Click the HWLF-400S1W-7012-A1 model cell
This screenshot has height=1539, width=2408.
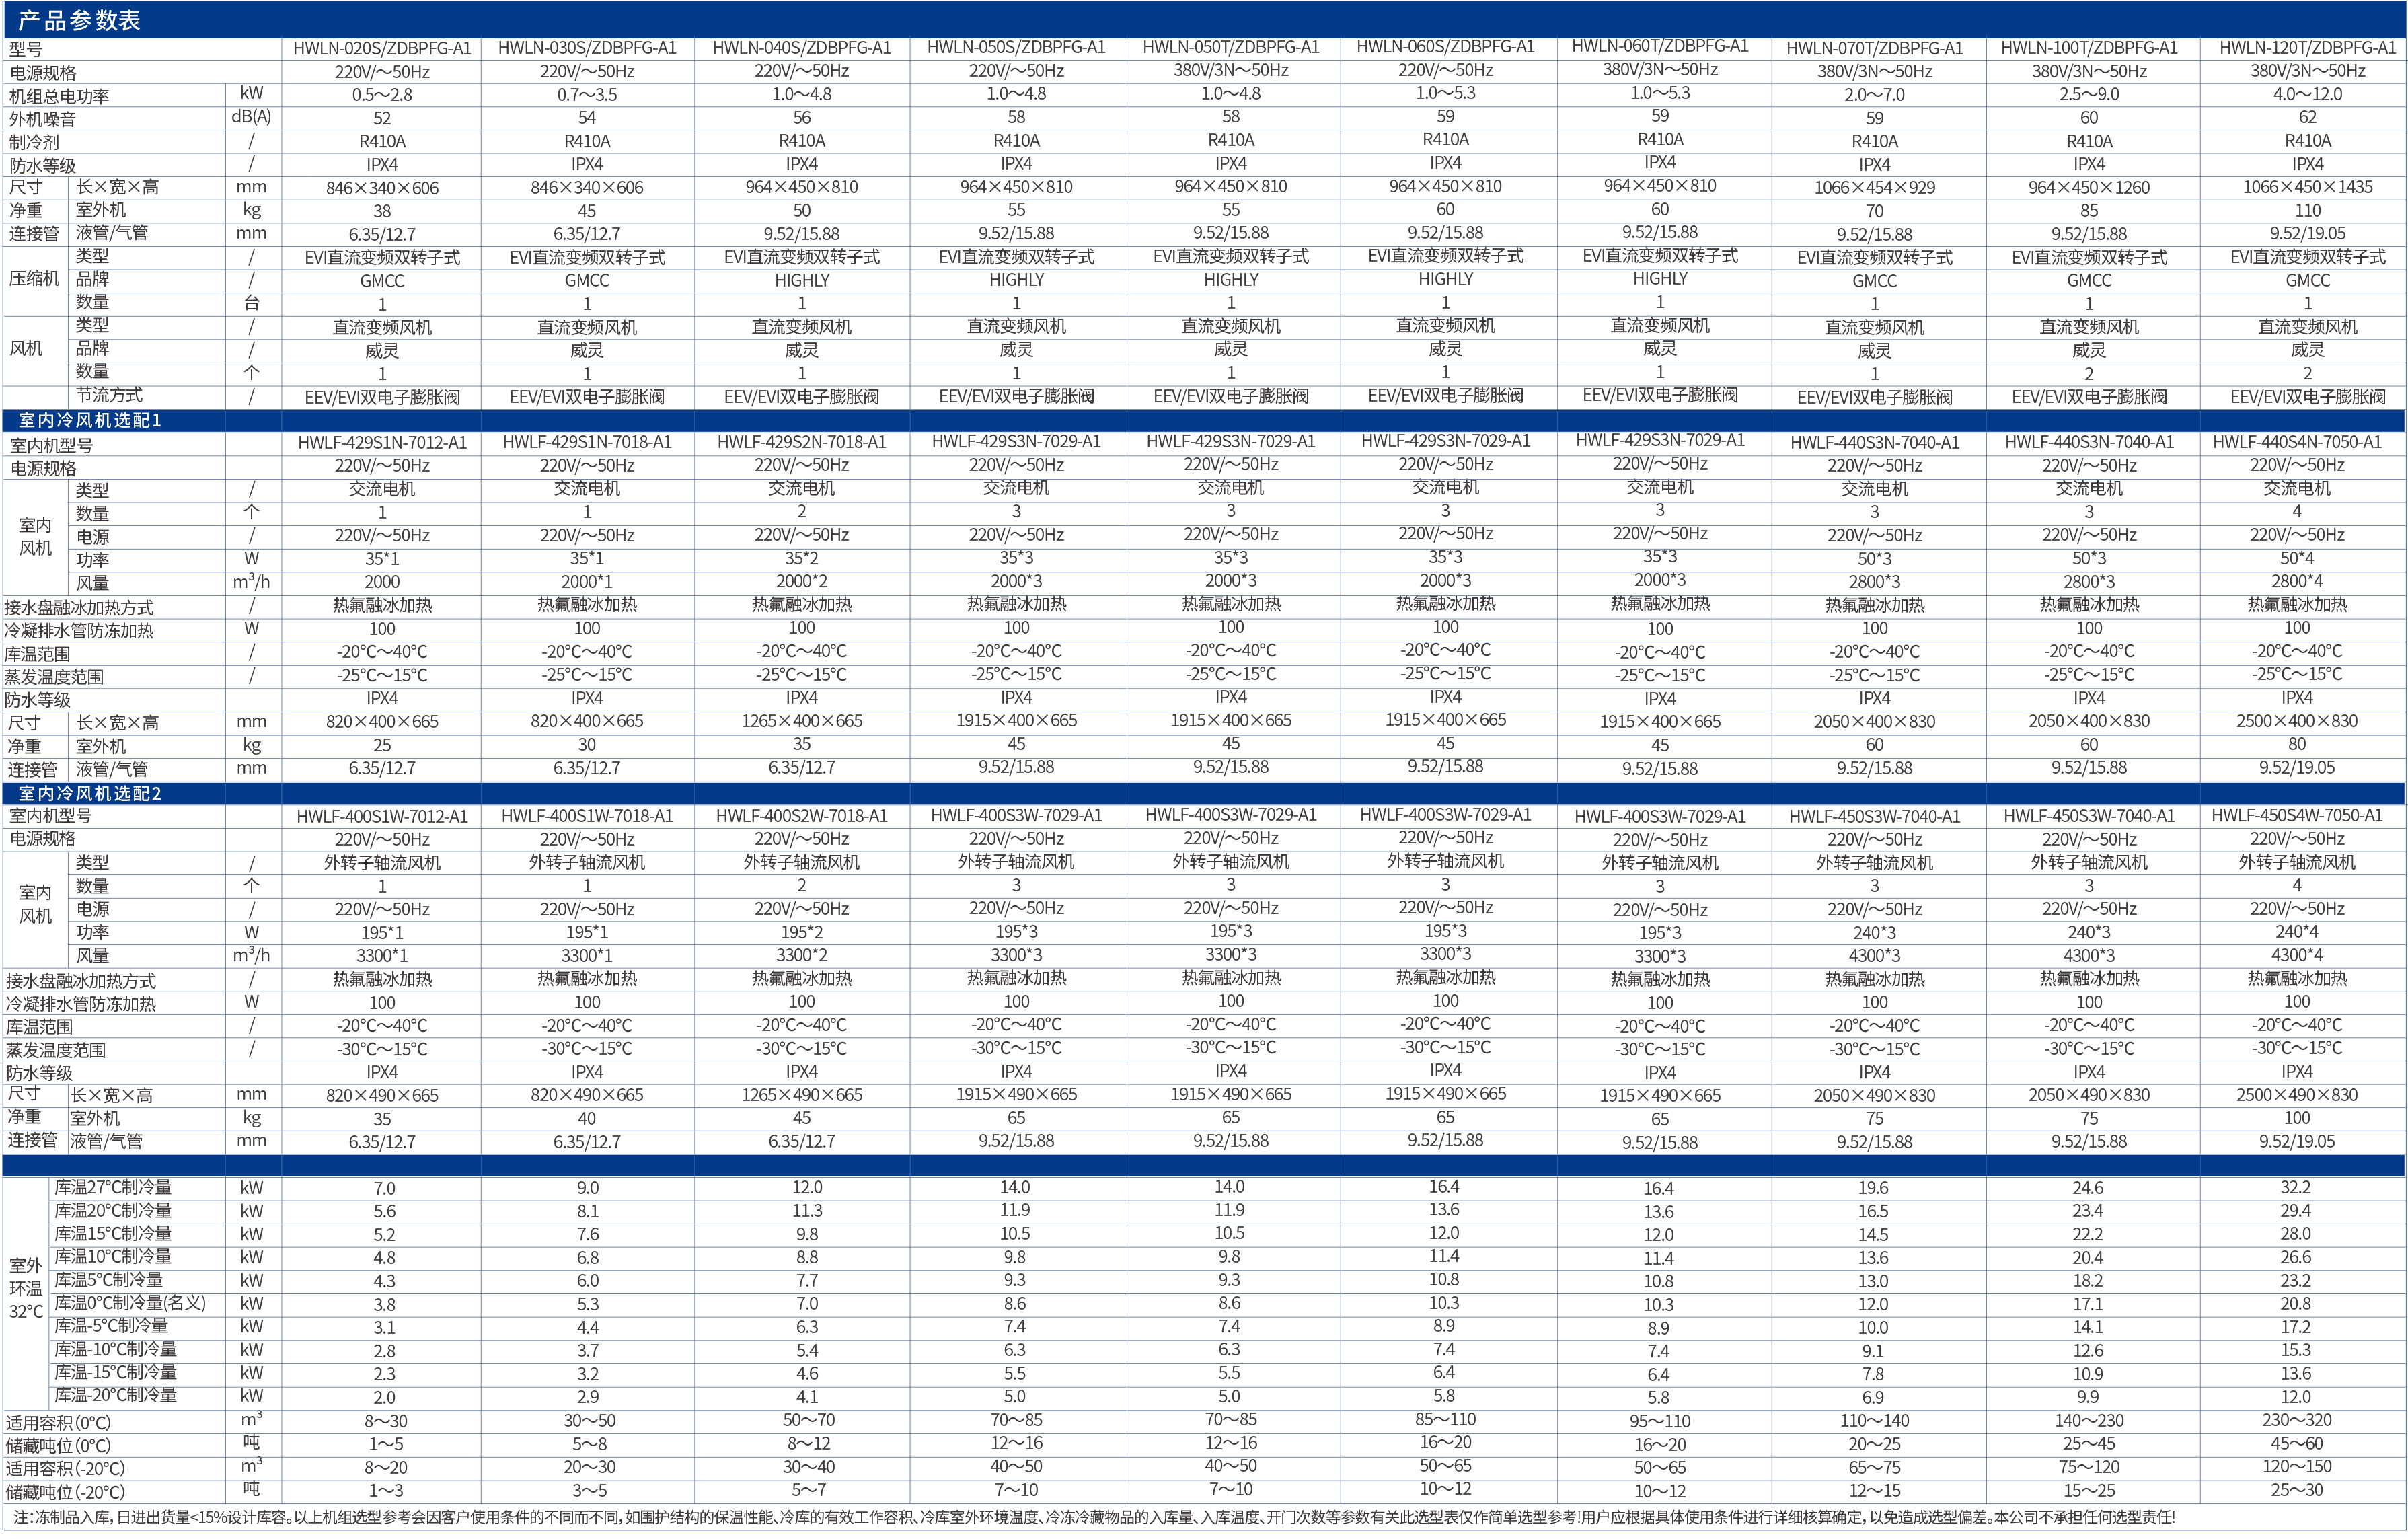point(382,816)
